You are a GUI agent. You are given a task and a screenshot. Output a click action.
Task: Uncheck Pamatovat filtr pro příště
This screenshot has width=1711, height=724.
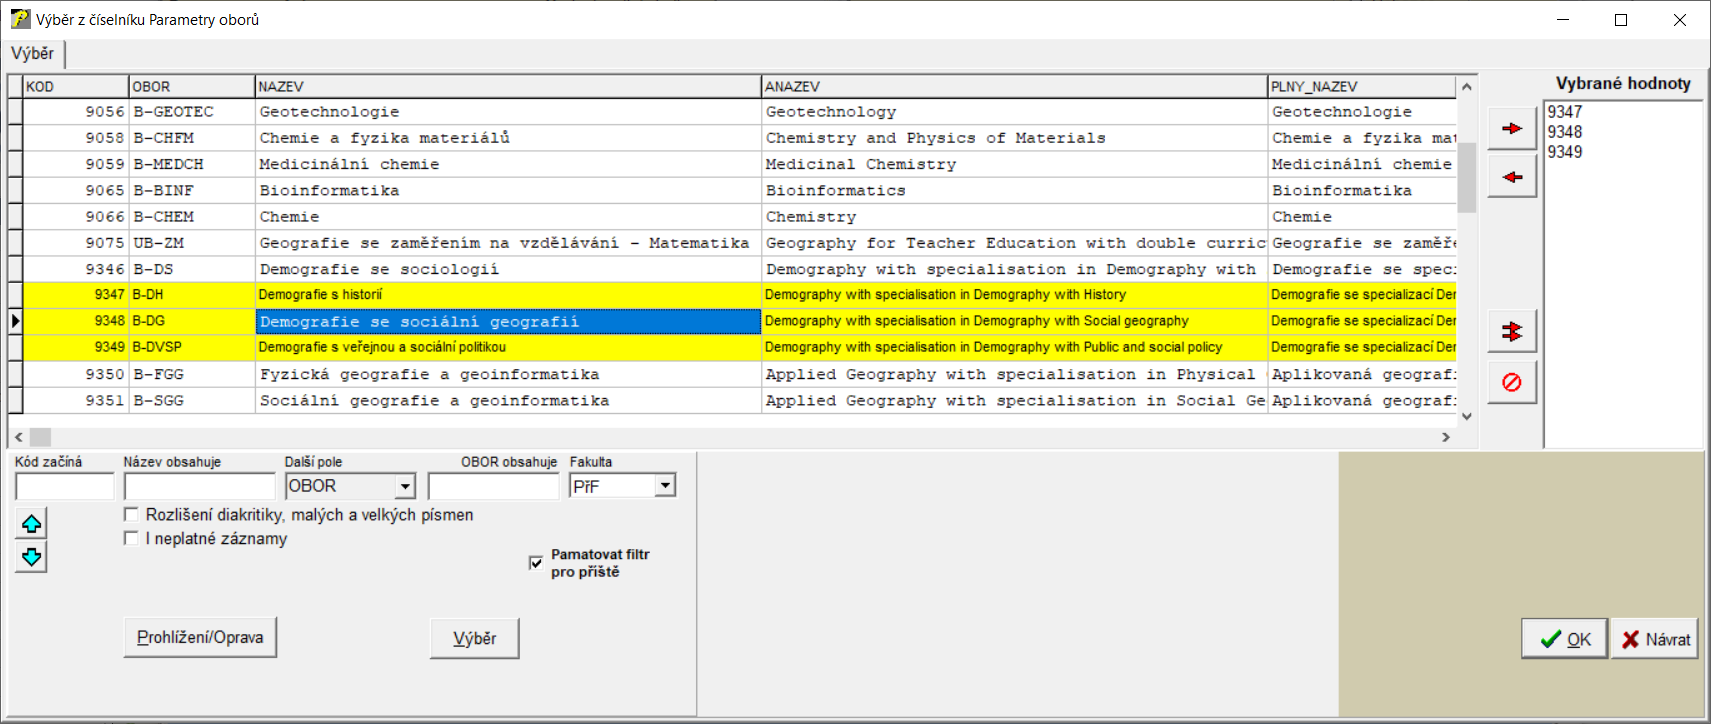[x=536, y=562]
